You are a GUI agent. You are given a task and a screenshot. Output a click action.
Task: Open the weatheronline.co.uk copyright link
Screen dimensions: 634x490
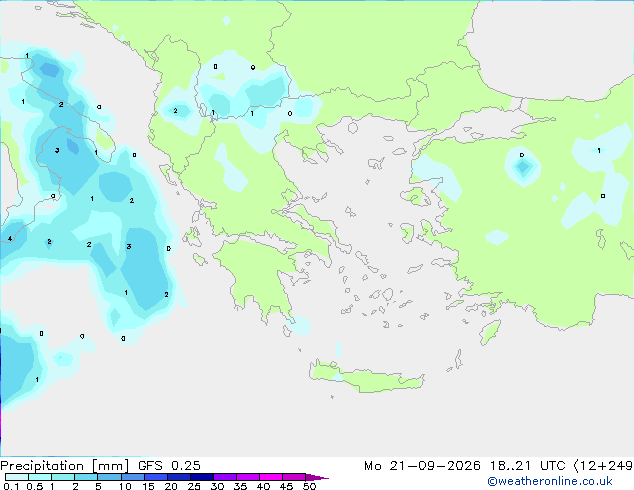(549, 481)
